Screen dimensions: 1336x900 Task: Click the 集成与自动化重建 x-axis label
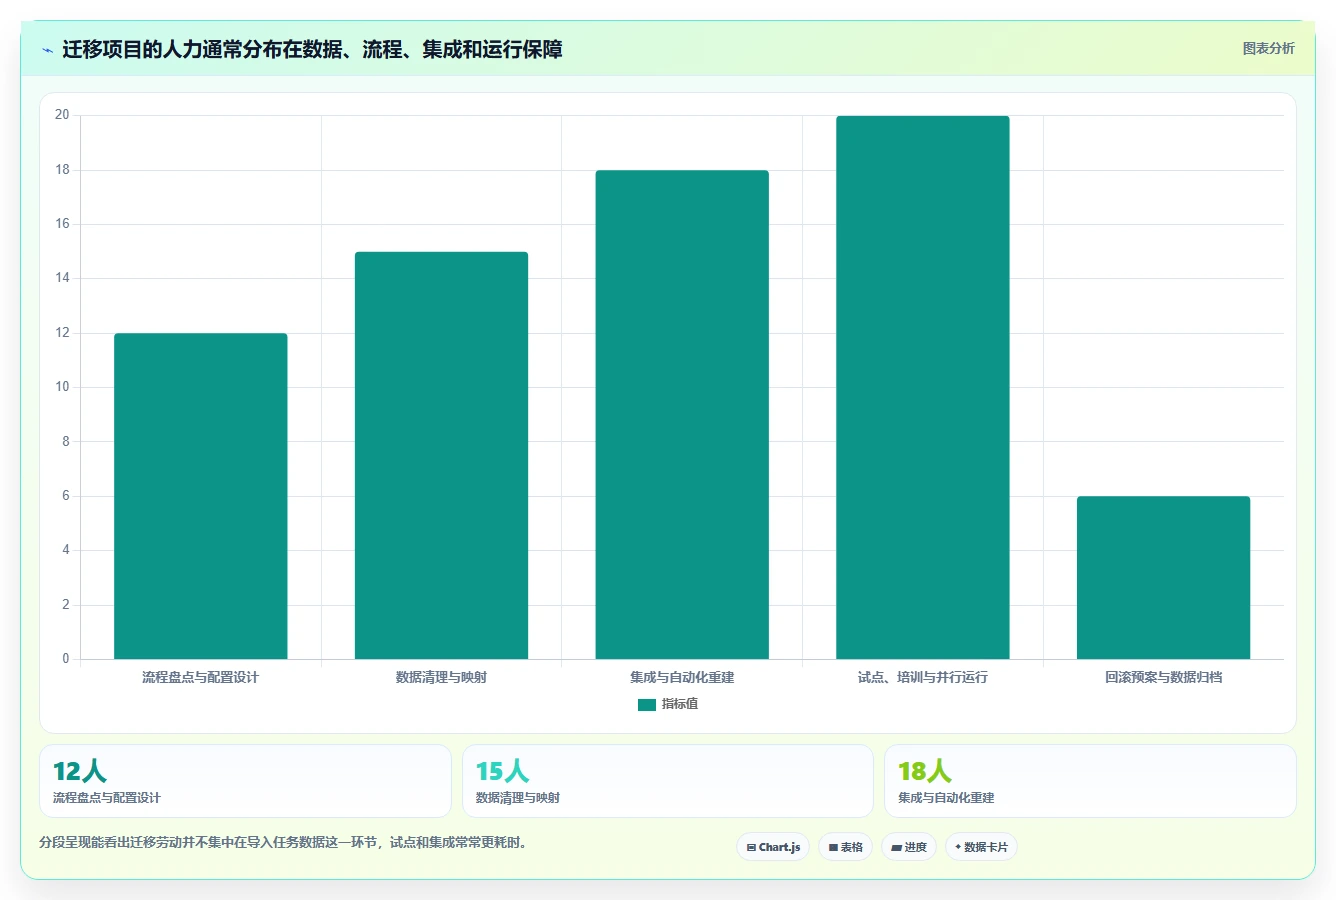(x=682, y=677)
